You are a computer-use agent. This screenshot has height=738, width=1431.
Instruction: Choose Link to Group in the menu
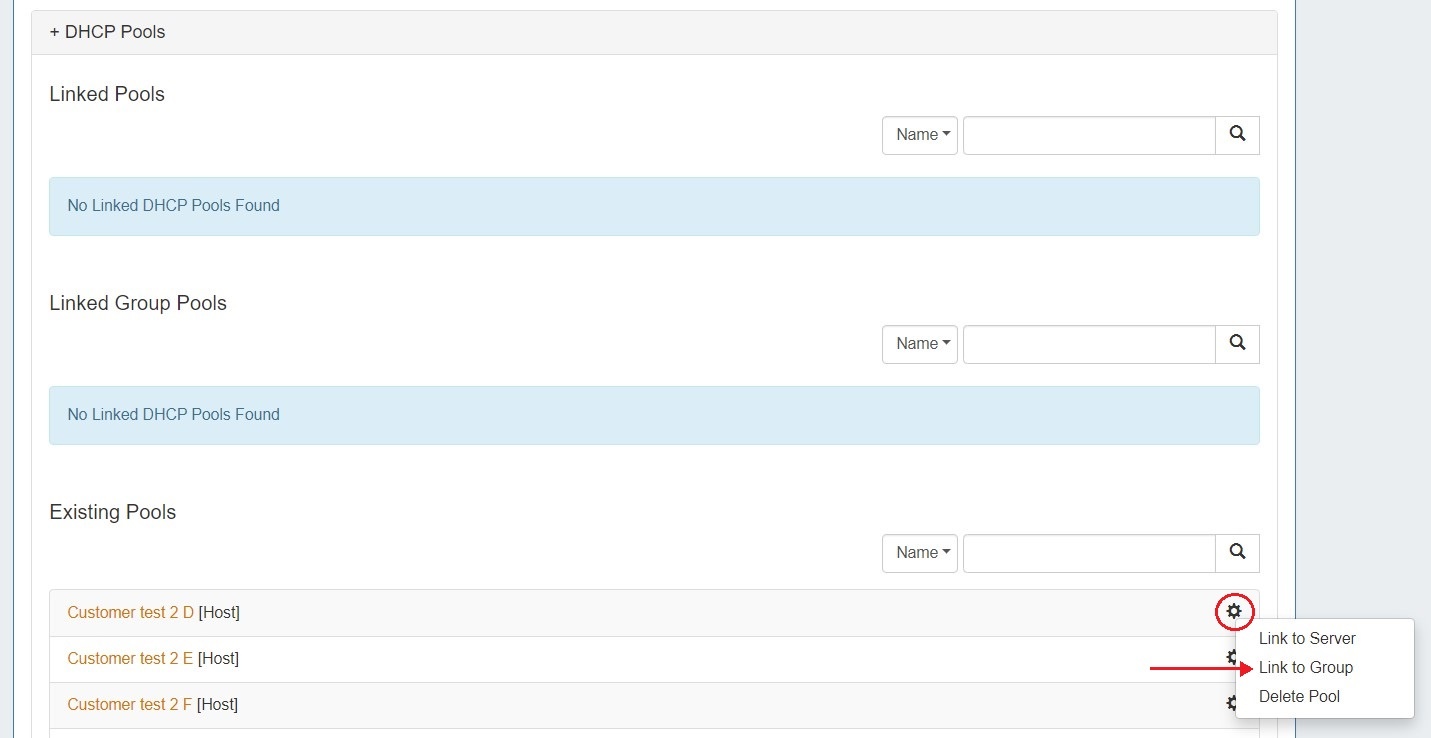click(x=1305, y=668)
